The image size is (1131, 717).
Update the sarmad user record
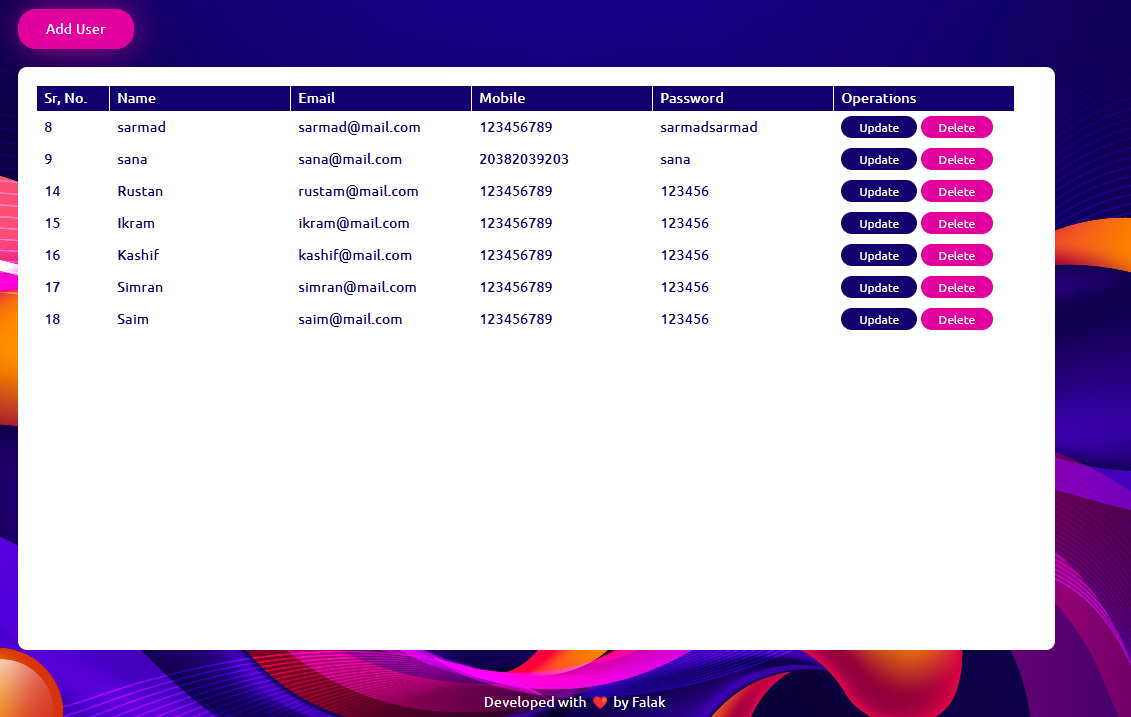[x=878, y=128]
